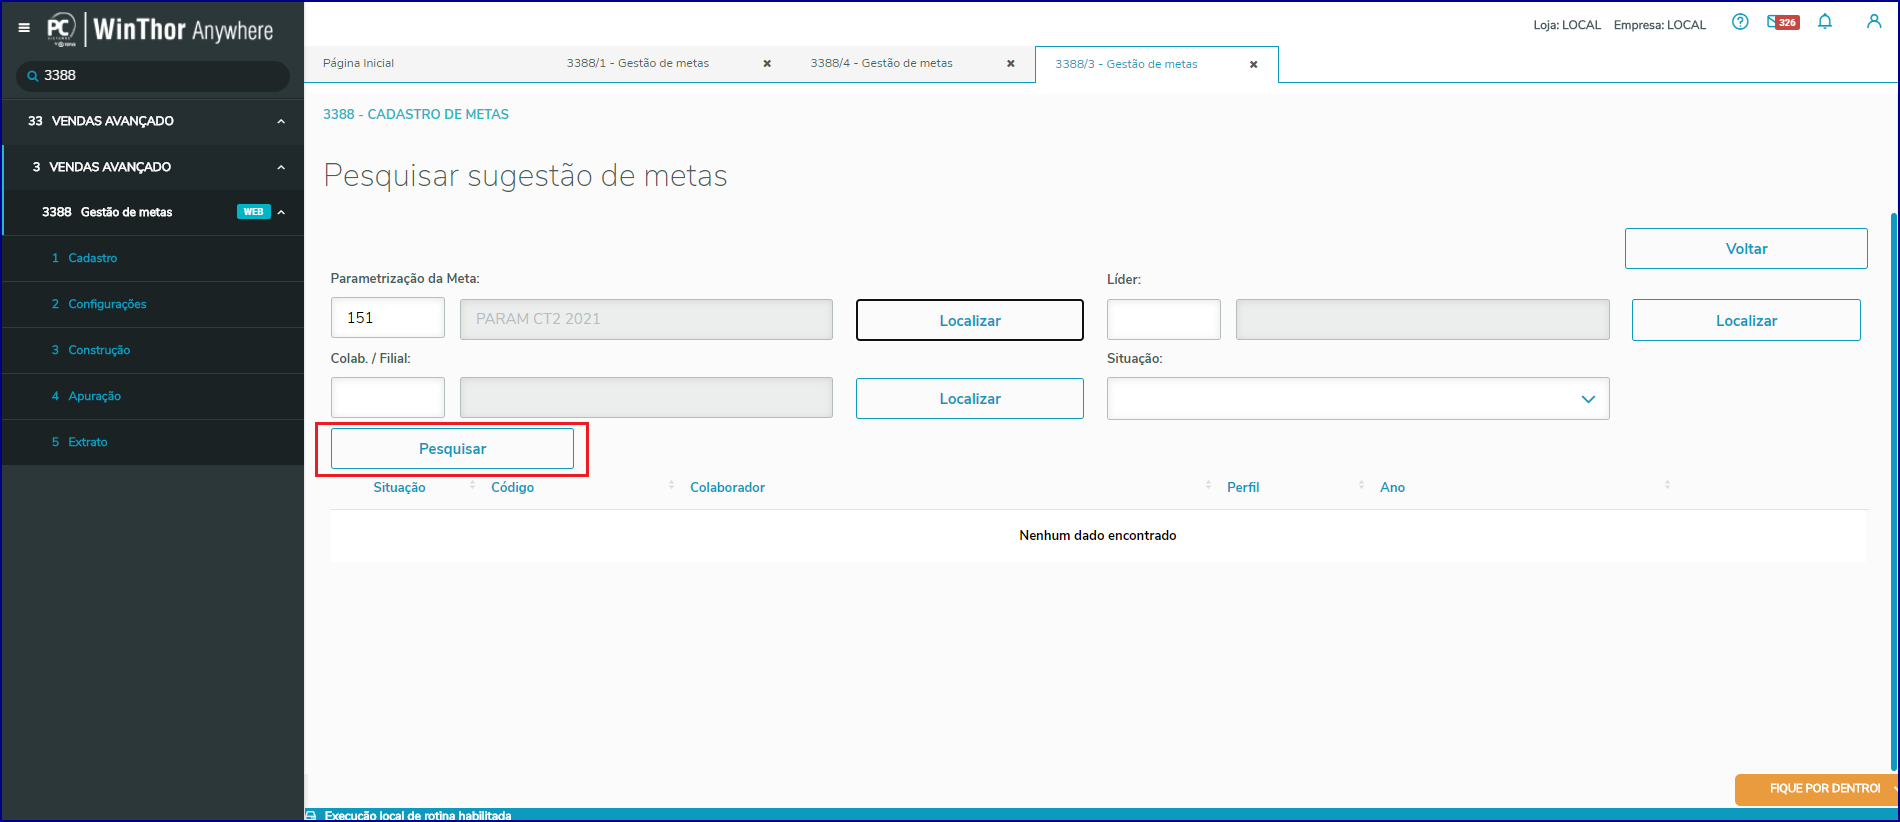This screenshot has width=1900, height=822.
Task: Sort by Situação column arrows
Action: (472, 486)
